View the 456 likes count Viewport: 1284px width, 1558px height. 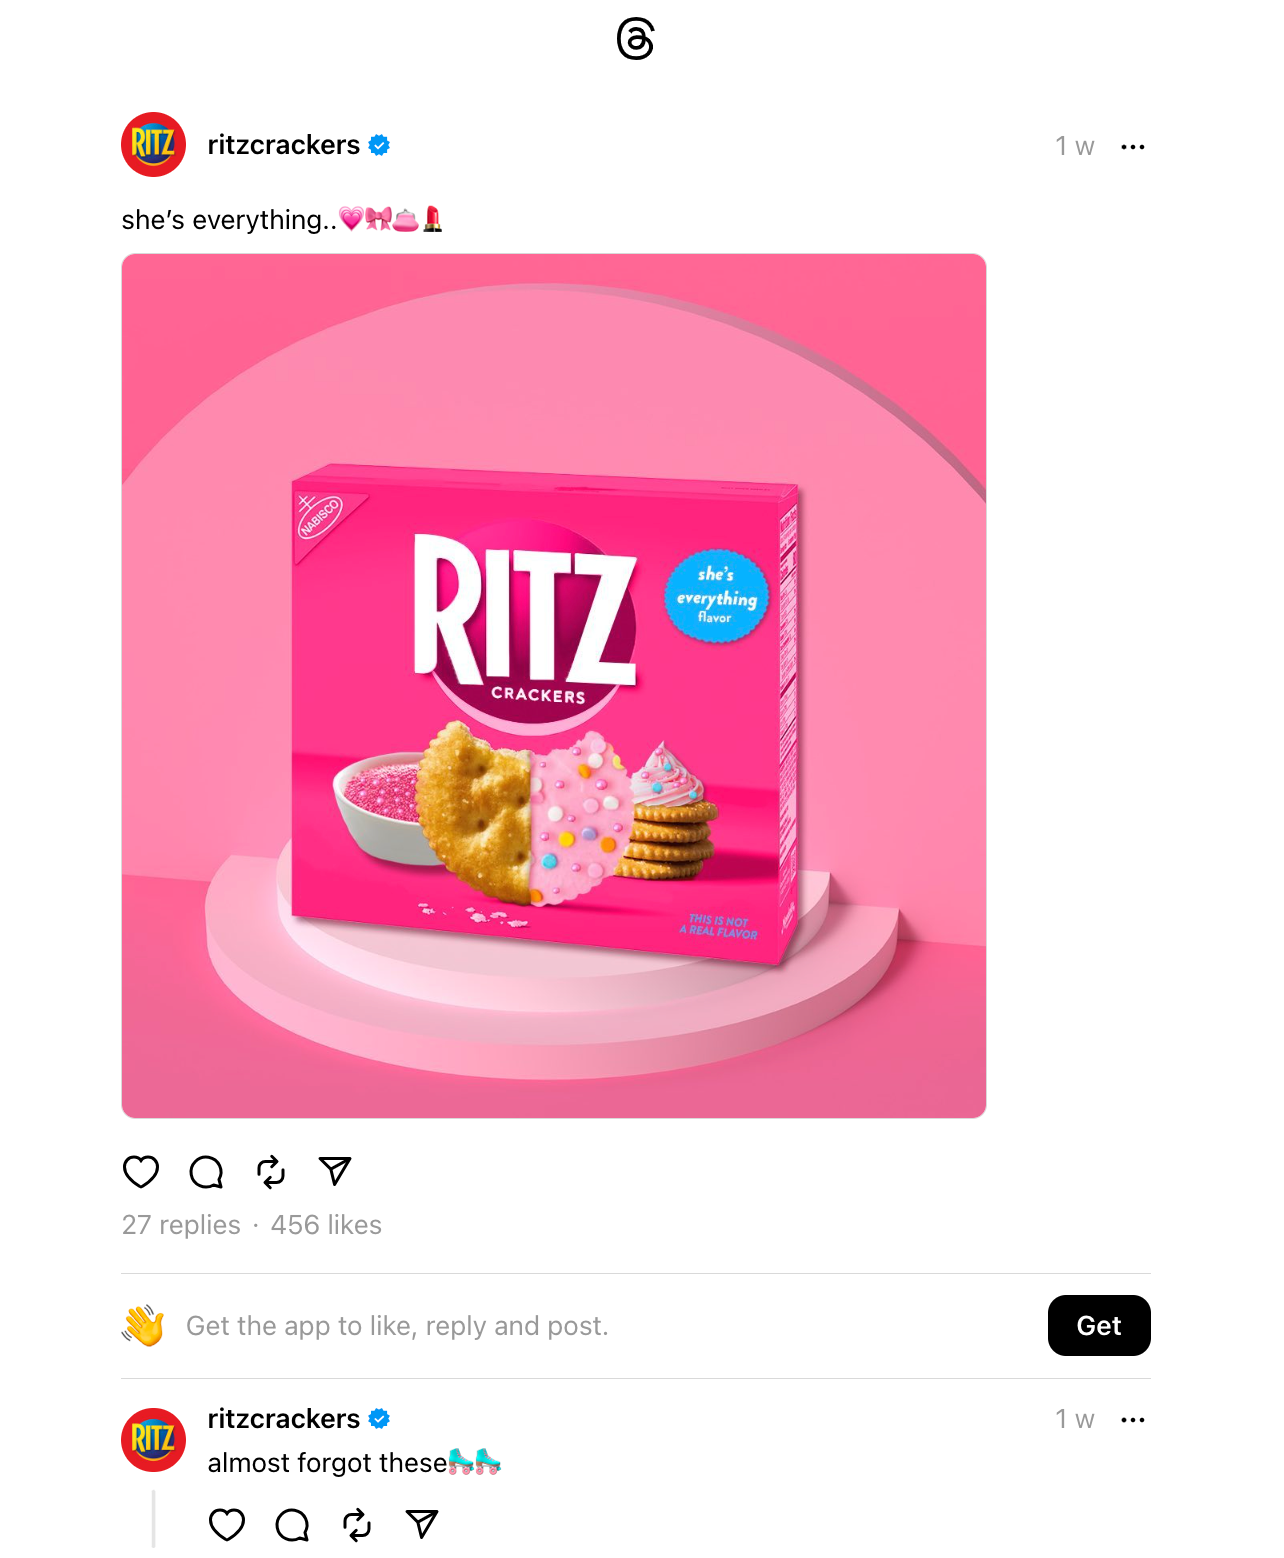click(x=326, y=1225)
